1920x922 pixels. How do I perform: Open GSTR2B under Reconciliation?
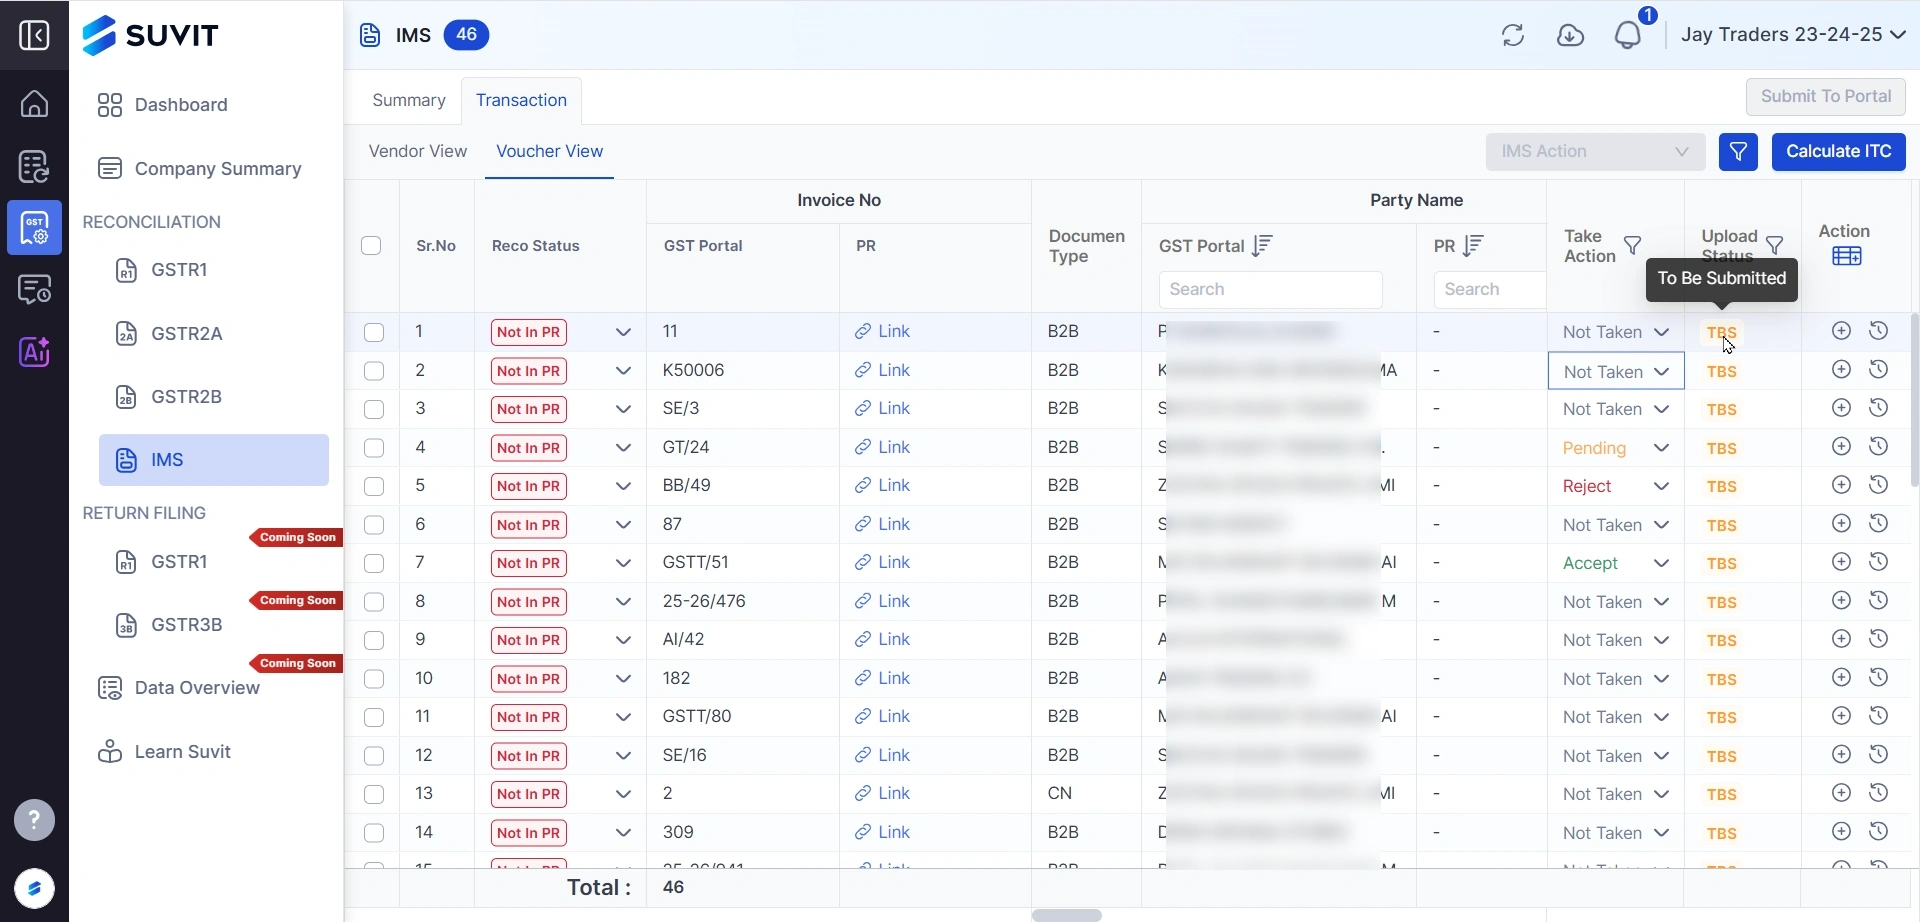186,397
